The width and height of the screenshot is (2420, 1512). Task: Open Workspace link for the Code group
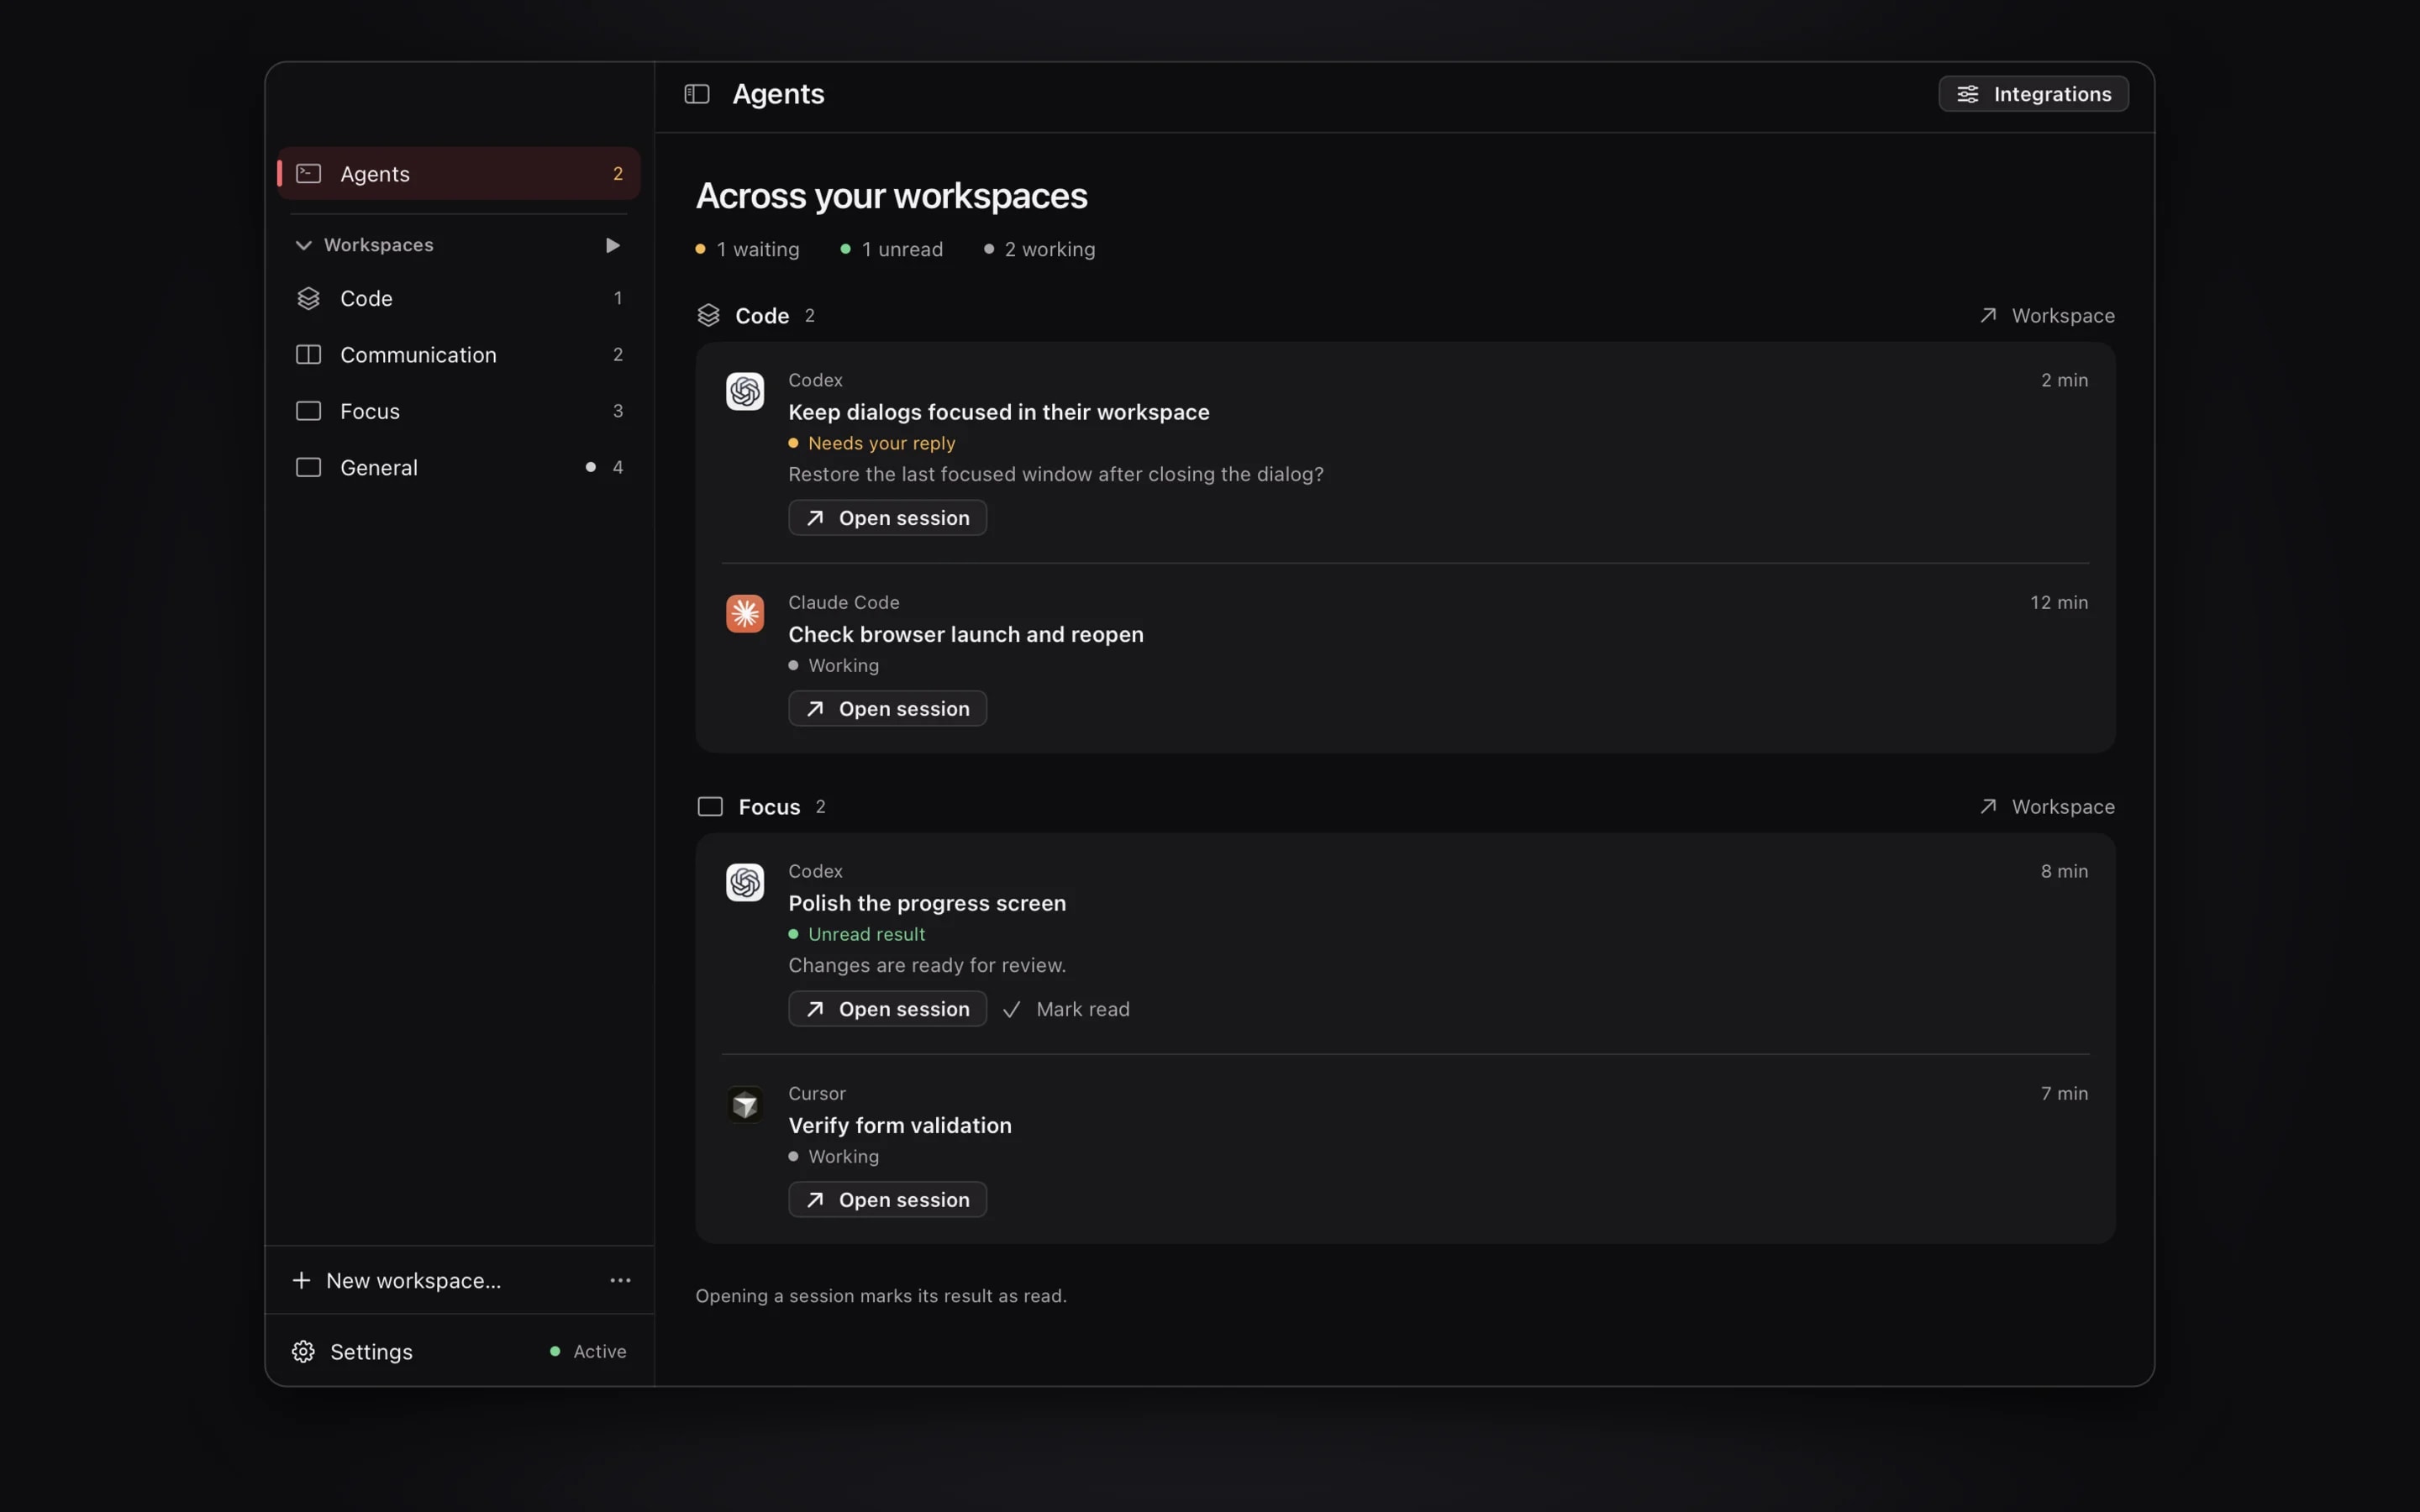(x=2047, y=316)
